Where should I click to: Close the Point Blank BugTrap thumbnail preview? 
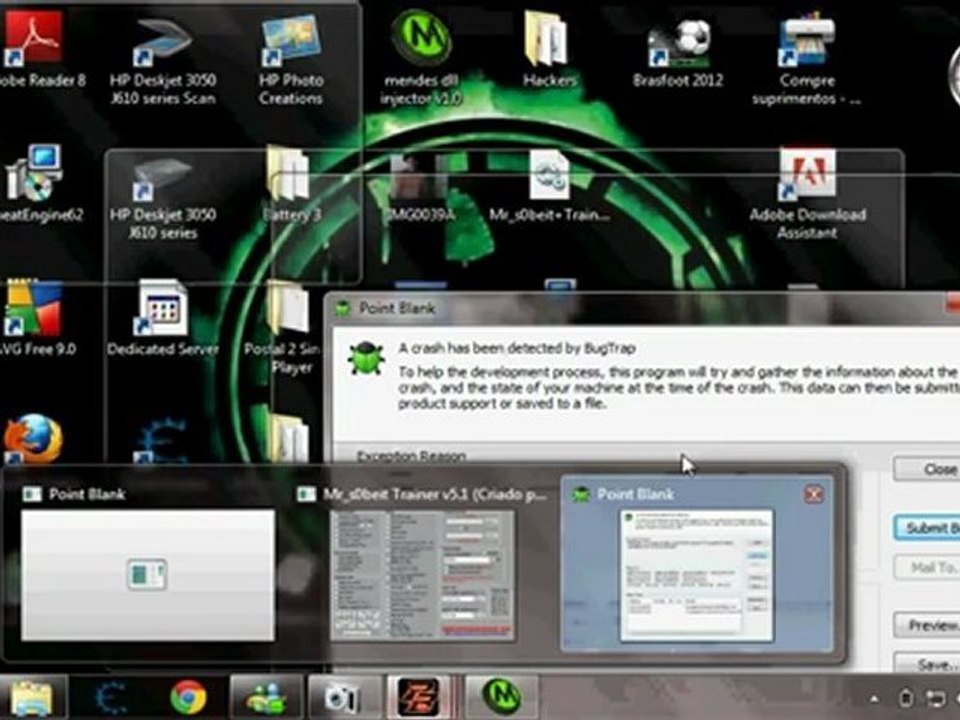point(814,494)
